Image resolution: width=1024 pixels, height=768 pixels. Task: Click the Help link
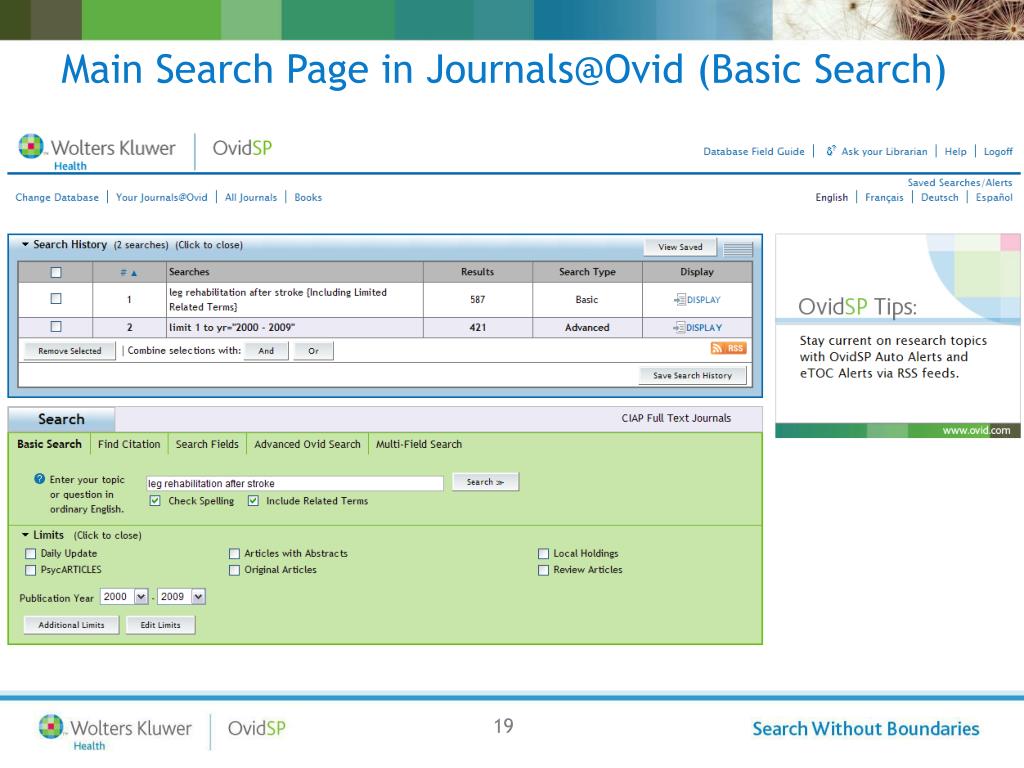point(955,152)
